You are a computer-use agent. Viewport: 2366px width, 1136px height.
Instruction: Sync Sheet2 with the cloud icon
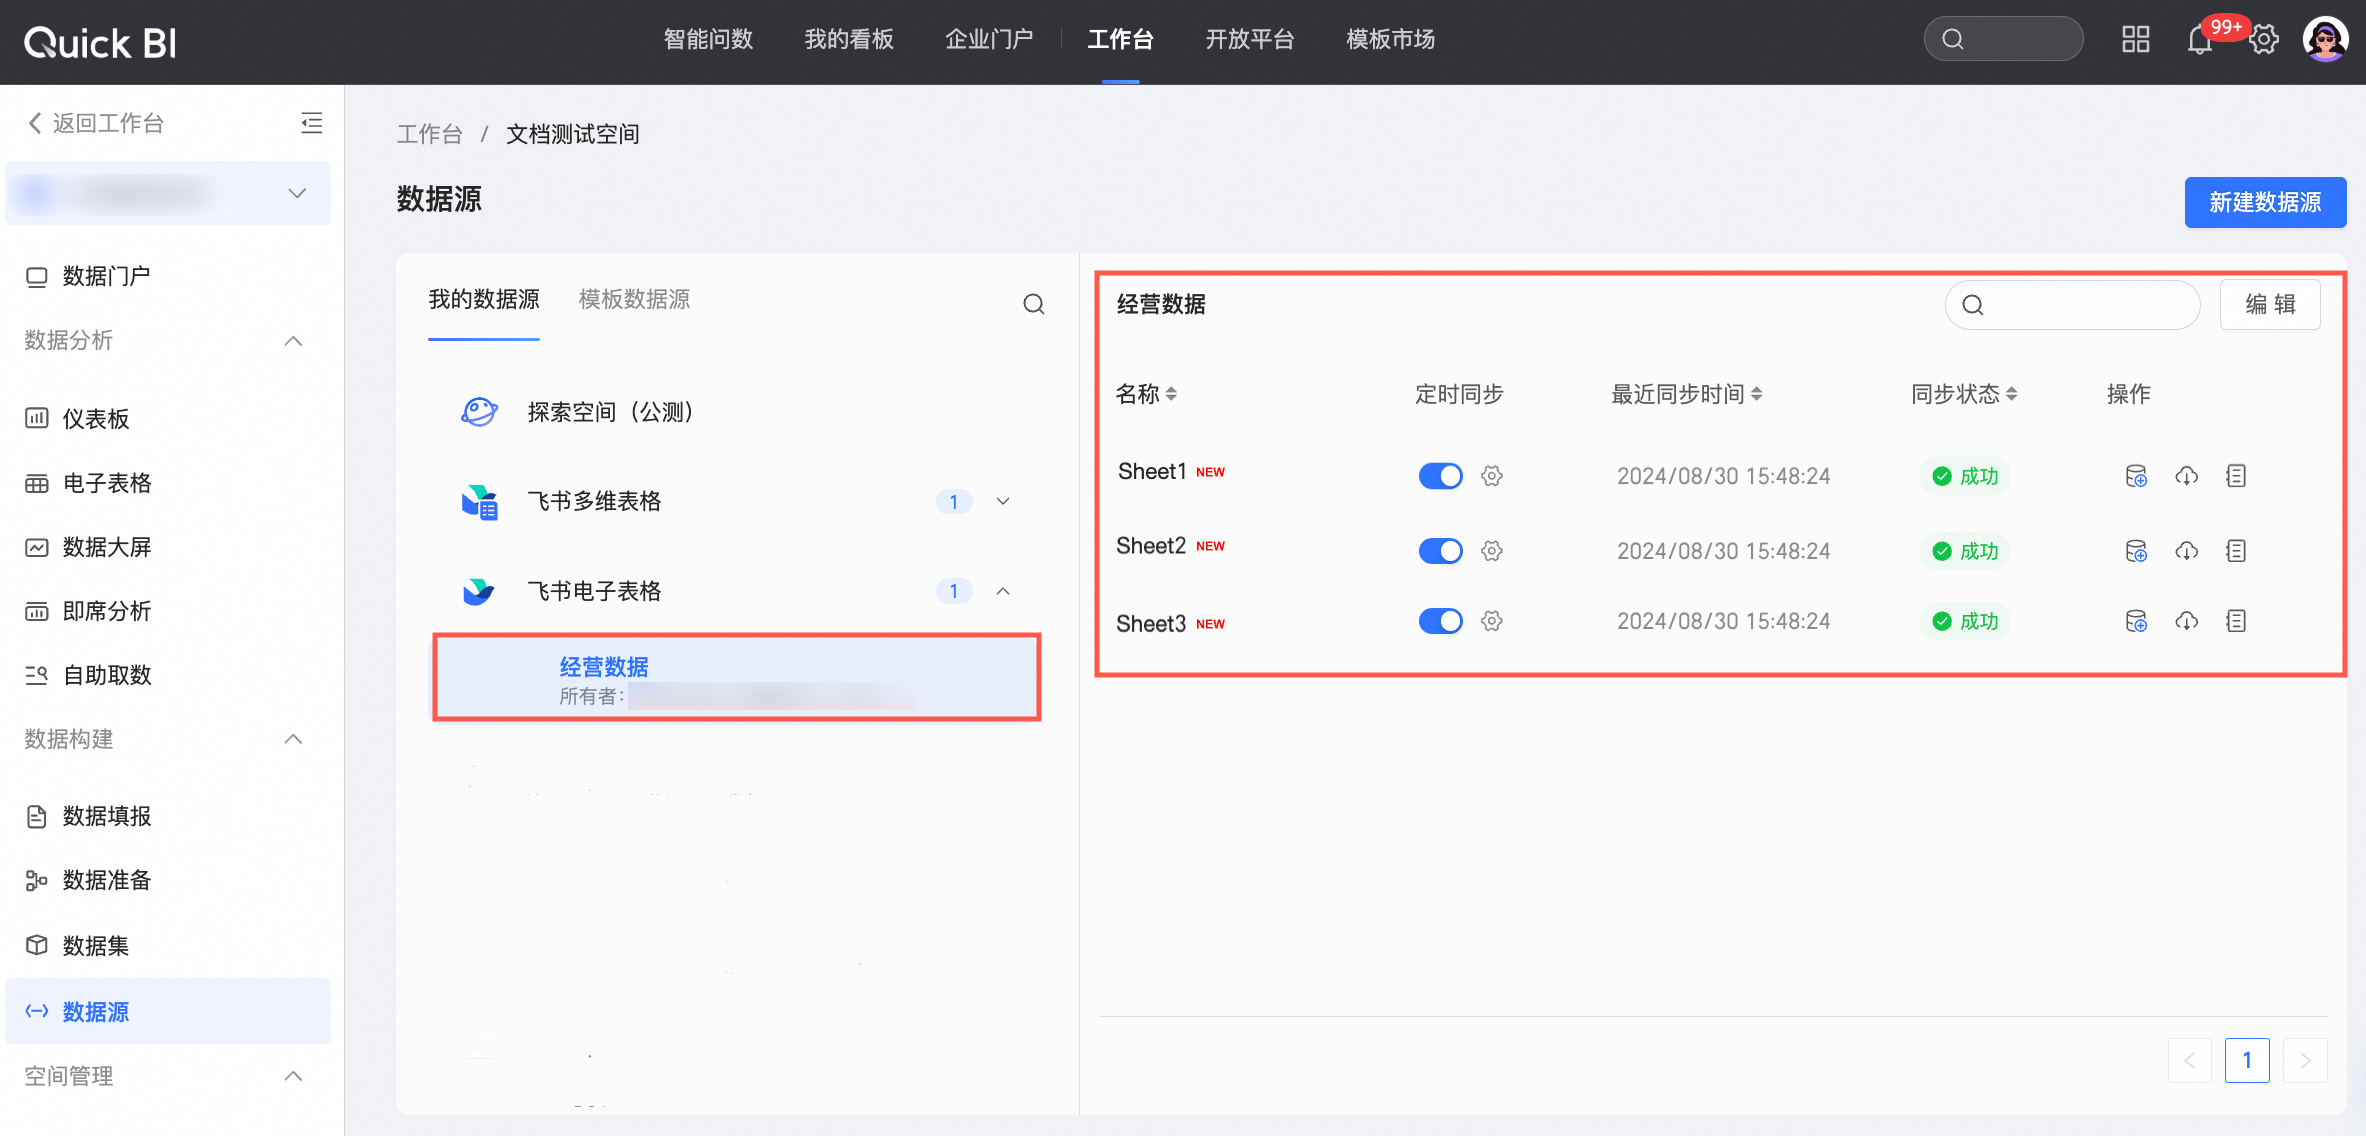[x=2187, y=551]
